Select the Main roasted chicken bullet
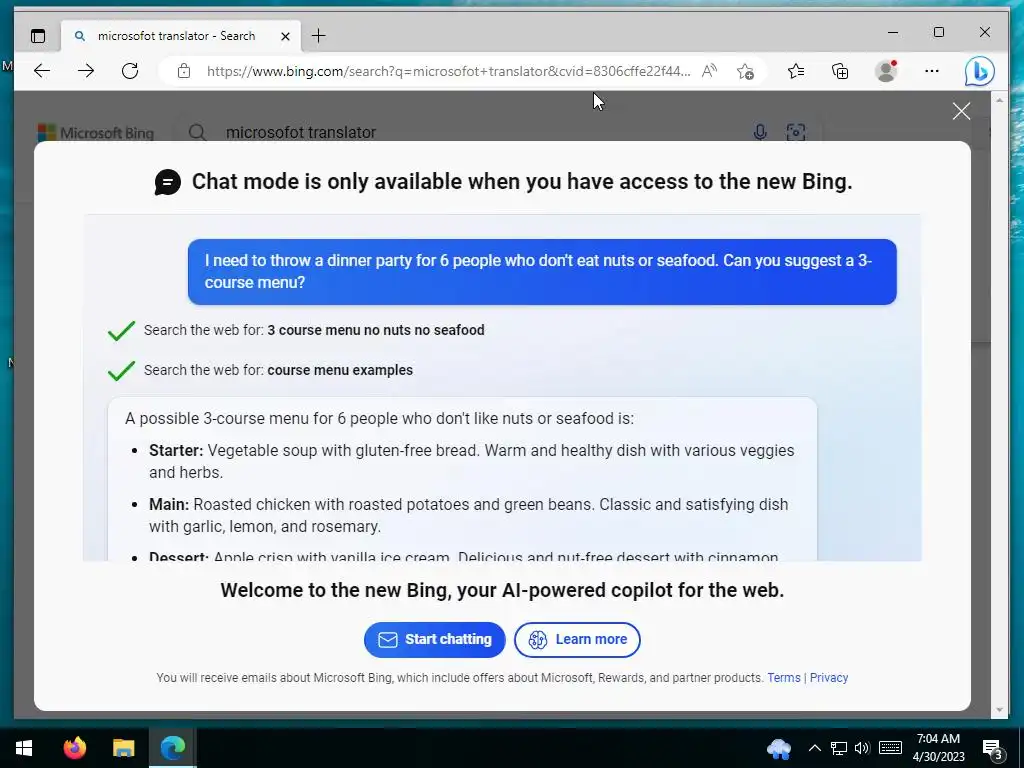The image size is (1024, 768). (x=468, y=515)
